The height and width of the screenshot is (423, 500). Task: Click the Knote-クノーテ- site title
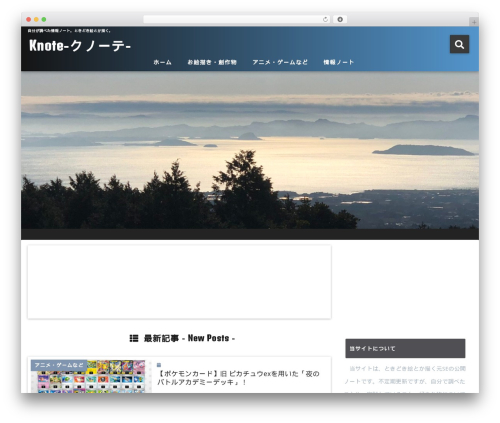80,46
